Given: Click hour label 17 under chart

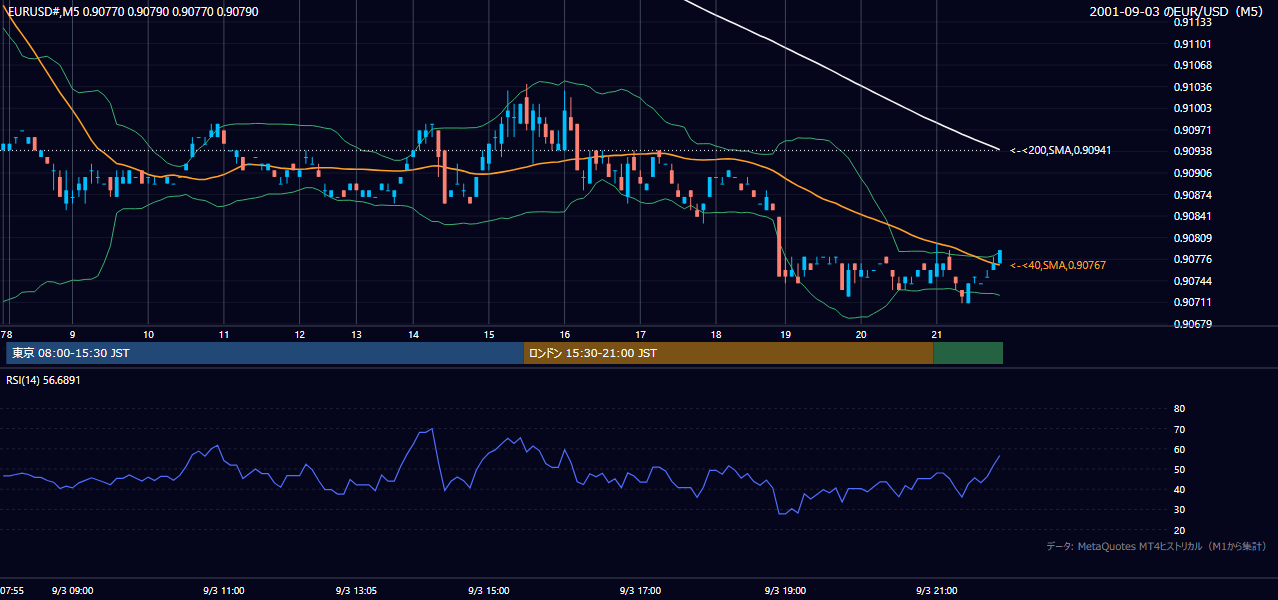Looking at the screenshot, I should click(640, 334).
